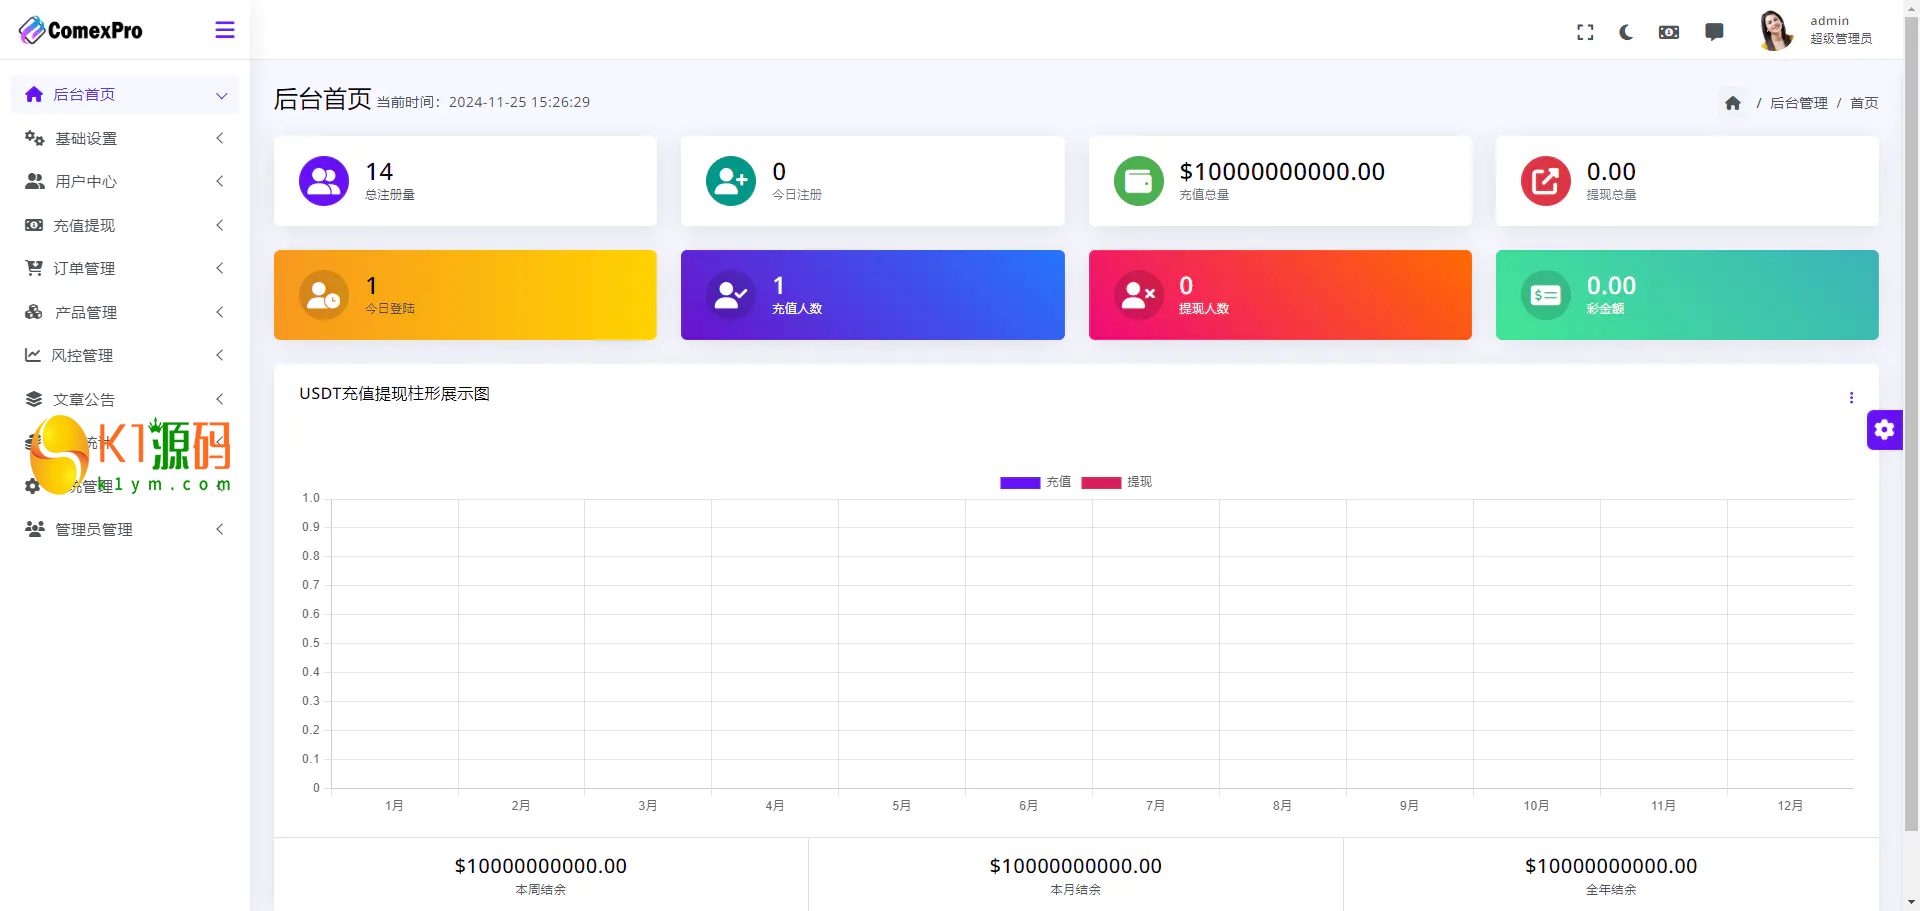Click the 充值人数 user-check icon

731,295
